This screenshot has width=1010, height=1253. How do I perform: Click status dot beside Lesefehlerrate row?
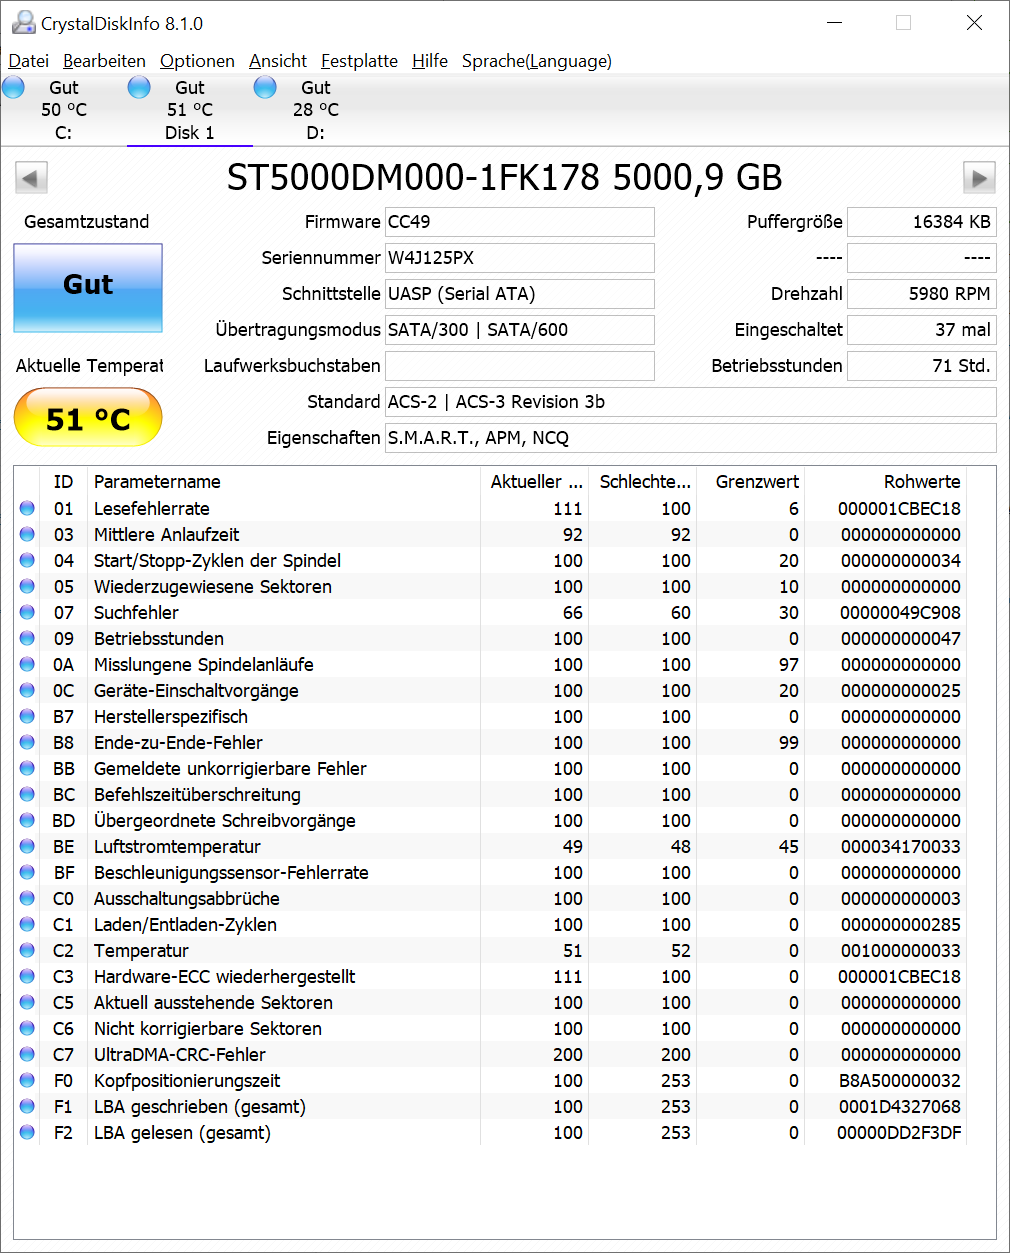tap(27, 509)
